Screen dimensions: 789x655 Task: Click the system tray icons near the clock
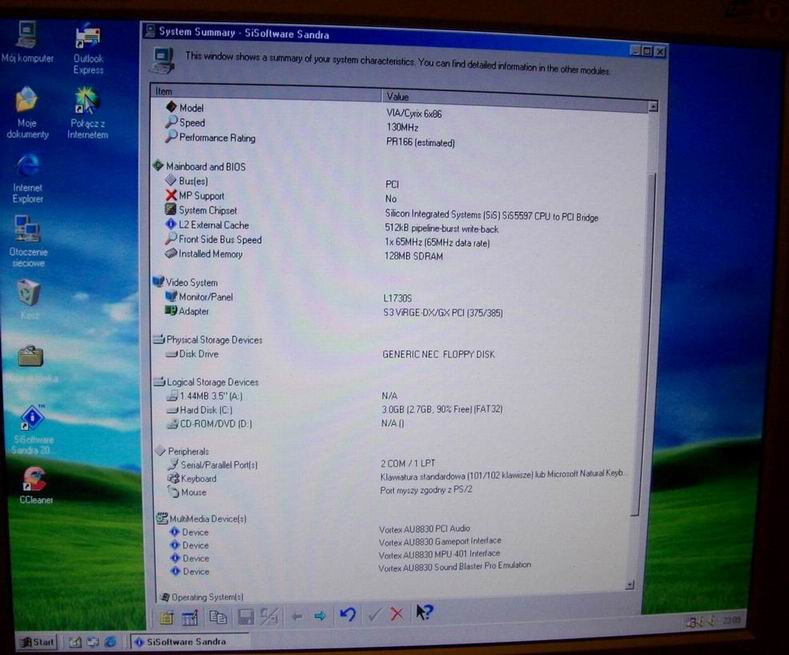(700, 622)
